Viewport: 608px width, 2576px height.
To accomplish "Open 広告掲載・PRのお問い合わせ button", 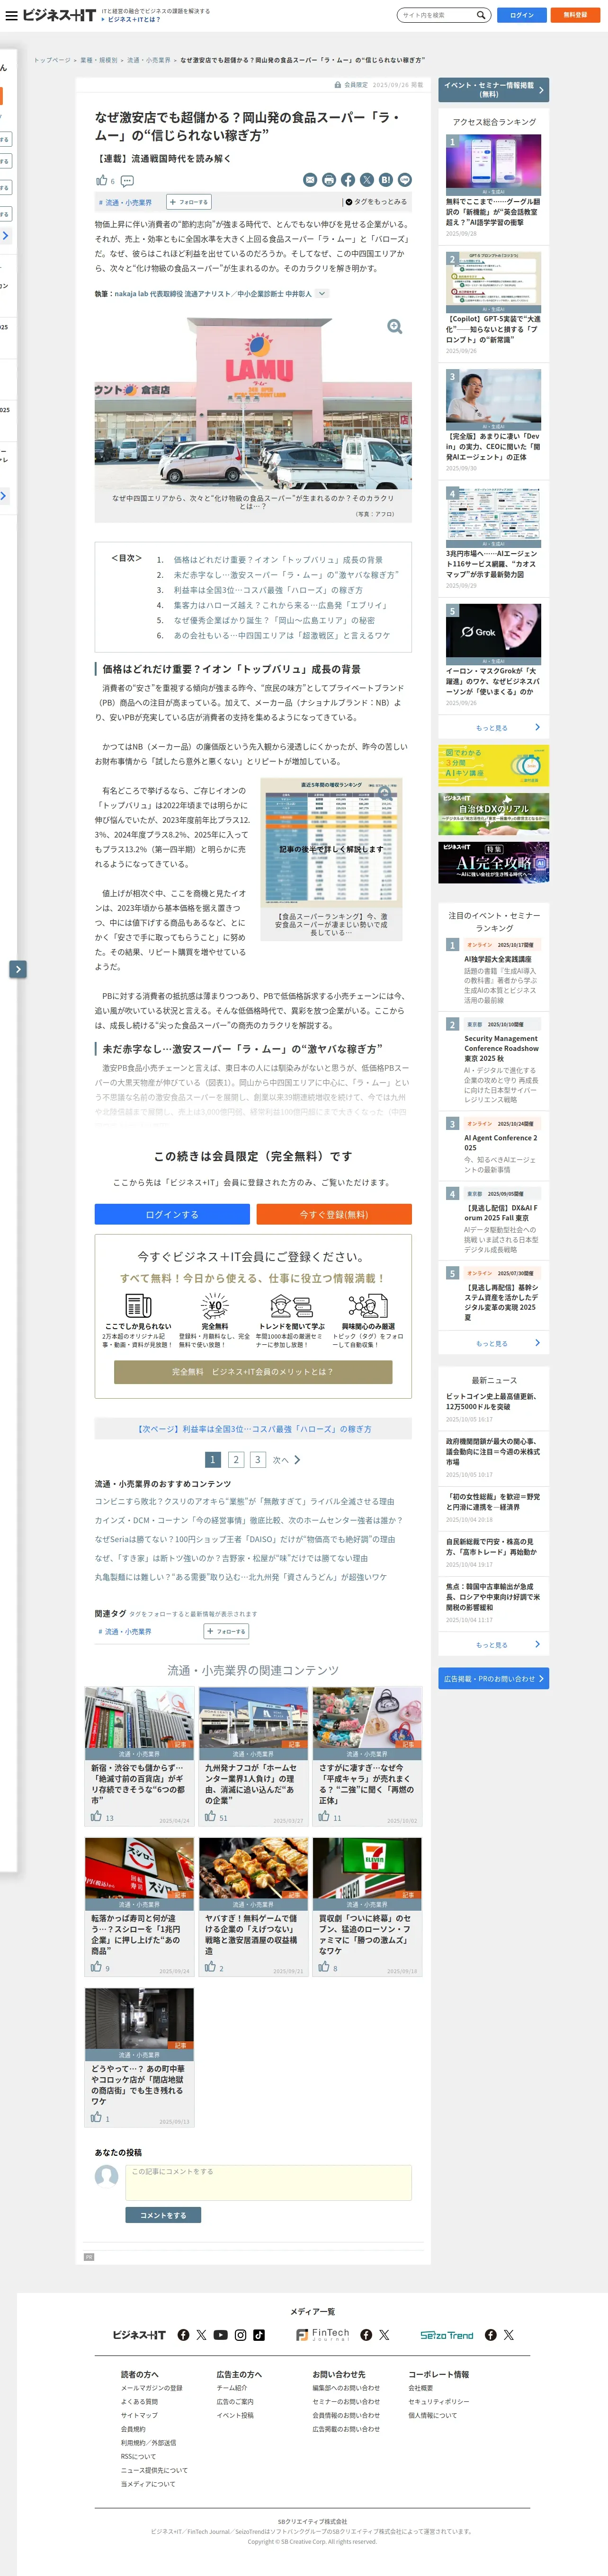I will (x=493, y=1679).
